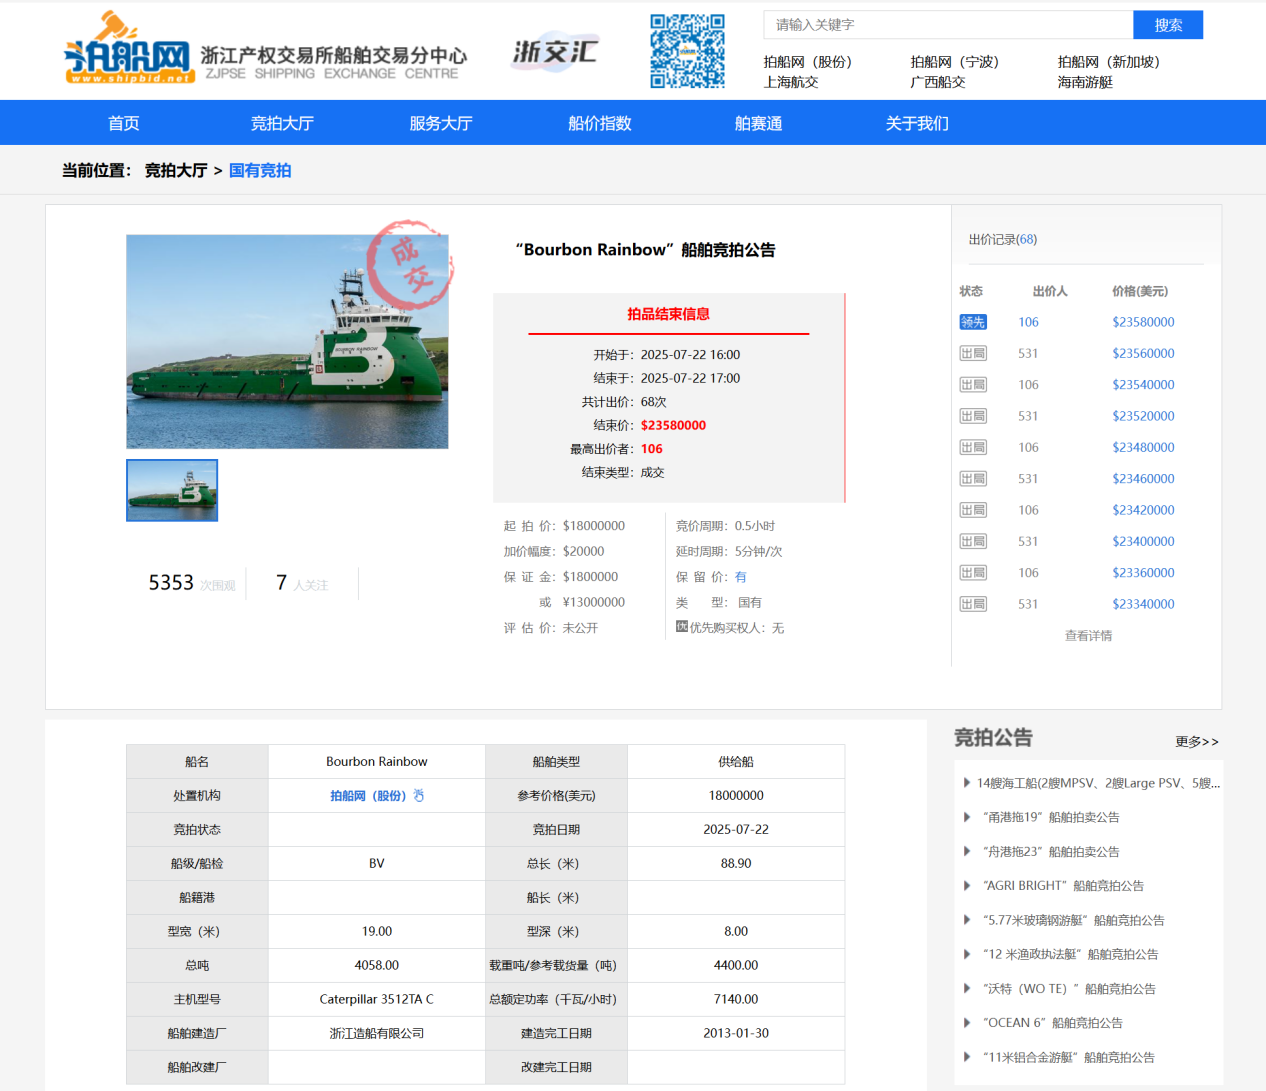
Task: Open 竞拍大厅 navigation item
Action: (282, 123)
